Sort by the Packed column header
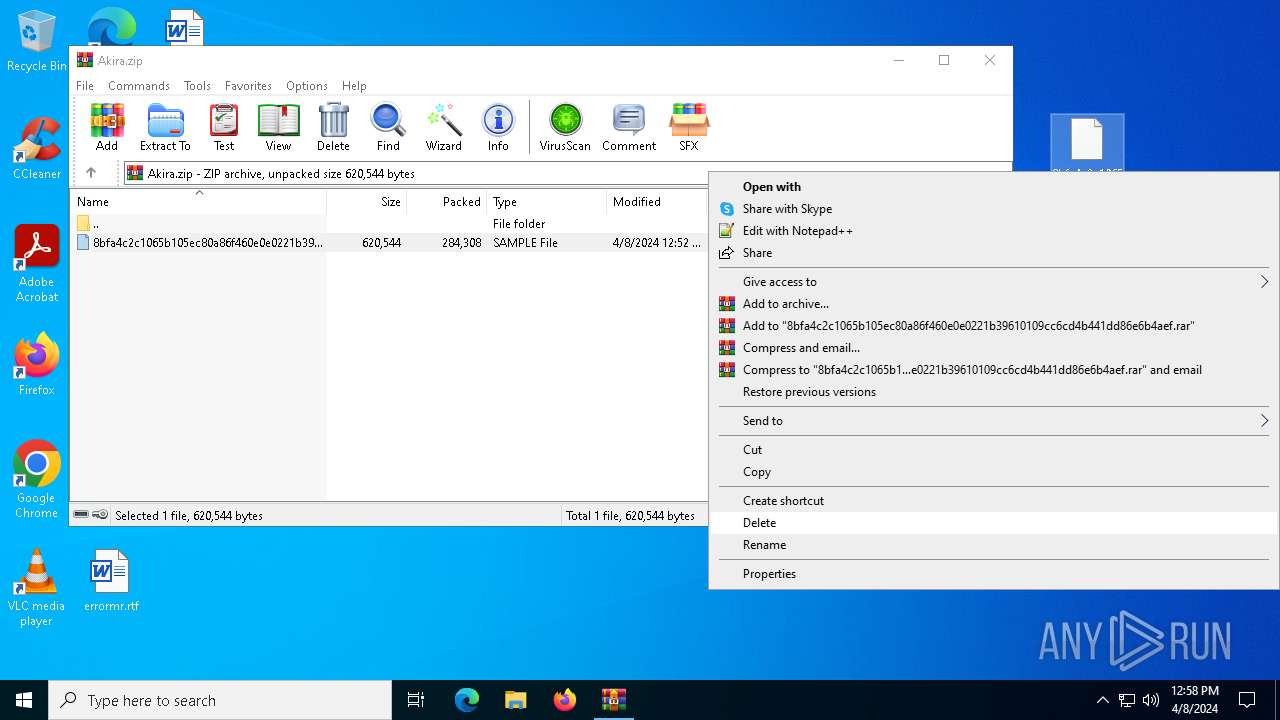The width and height of the screenshot is (1280, 720). coord(447,202)
